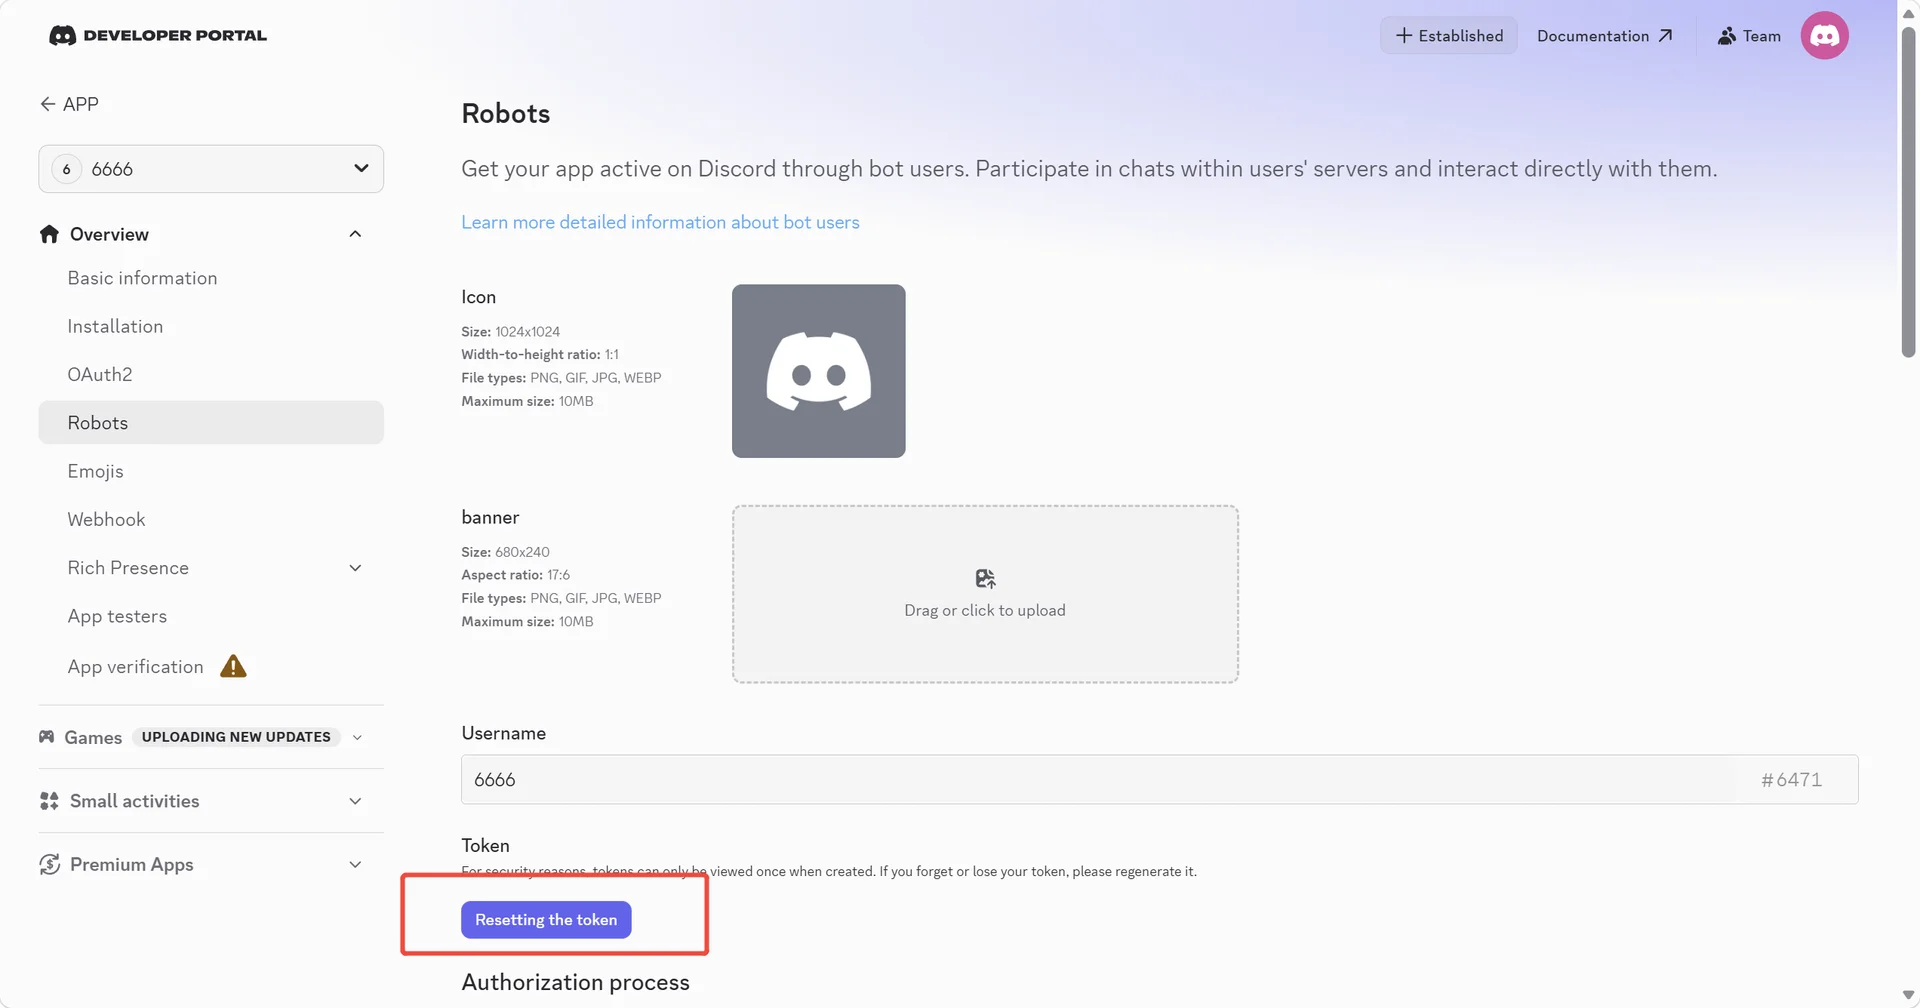Click the 6666 app badge icon
Screen dimensions: 1920x1008
(66, 169)
